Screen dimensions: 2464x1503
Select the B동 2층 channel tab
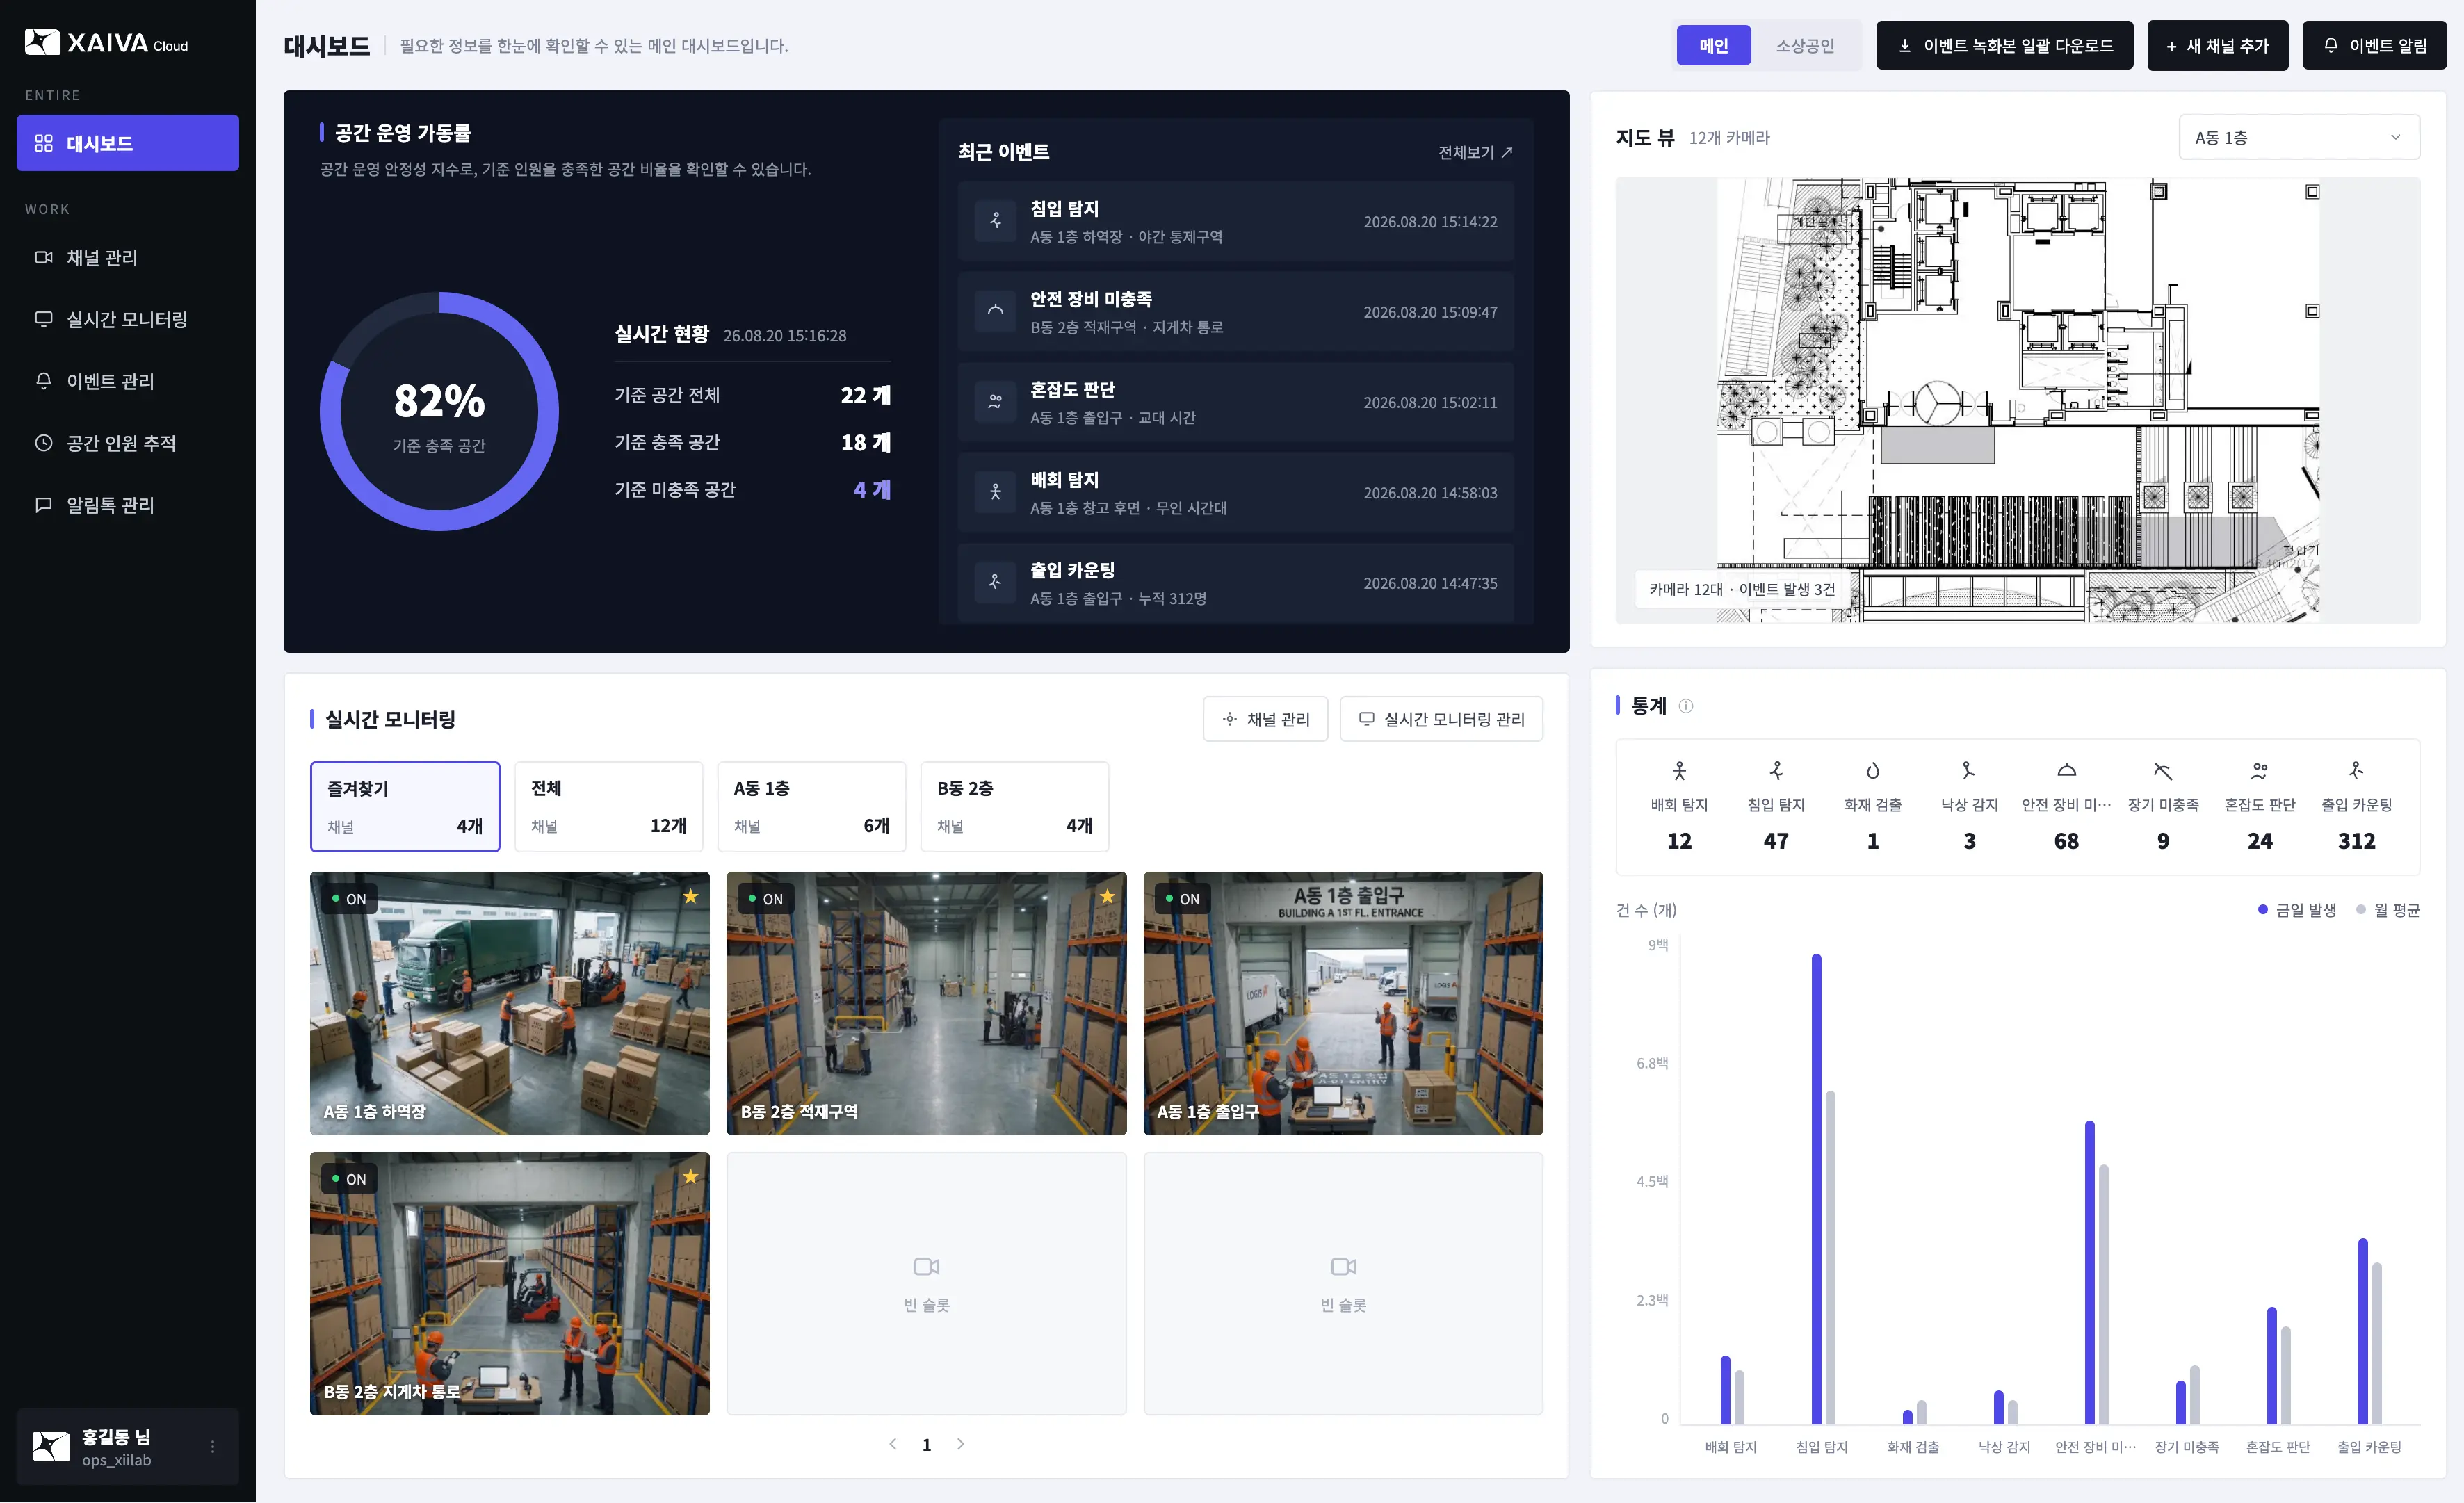point(1015,807)
